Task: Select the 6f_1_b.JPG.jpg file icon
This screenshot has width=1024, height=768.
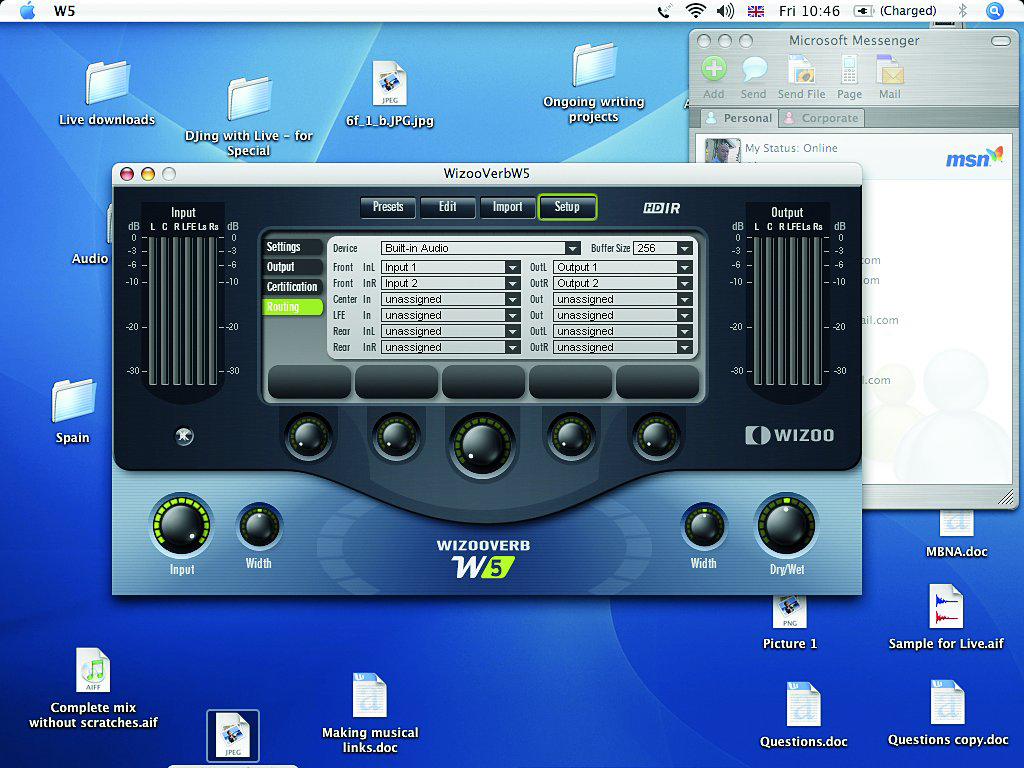Action: point(389,84)
